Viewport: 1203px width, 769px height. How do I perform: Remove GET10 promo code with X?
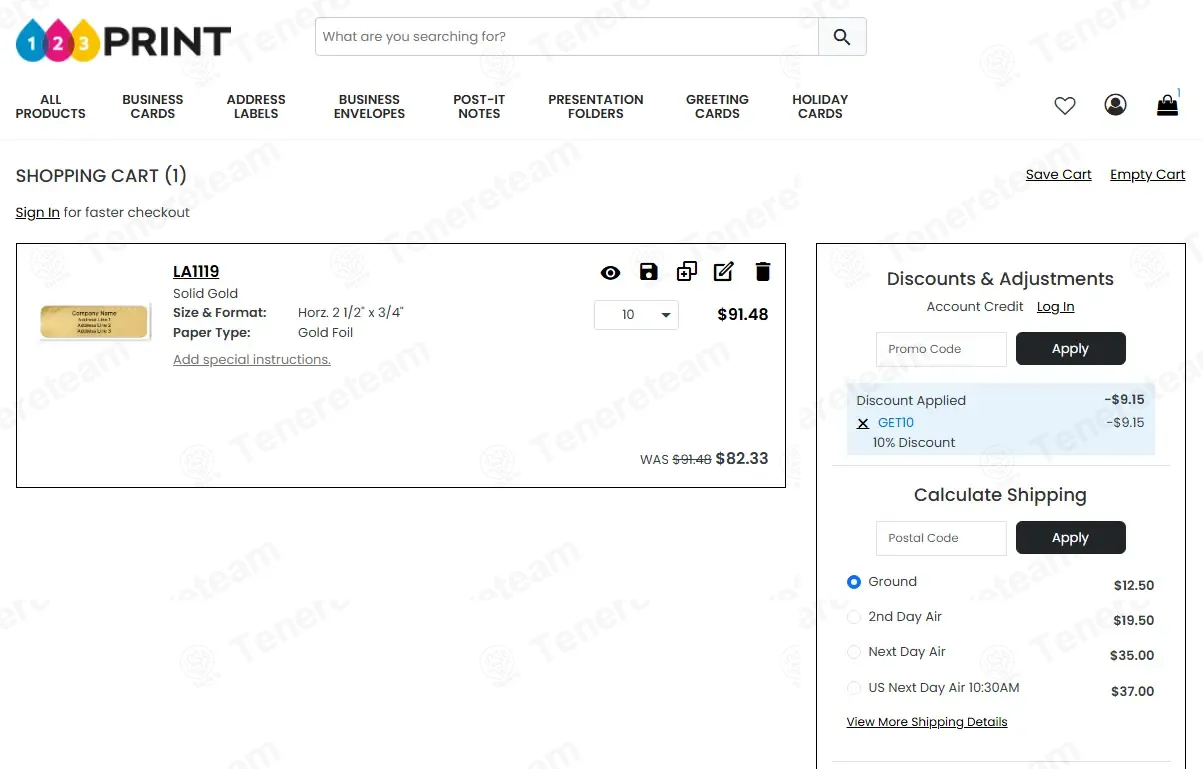(863, 424)
